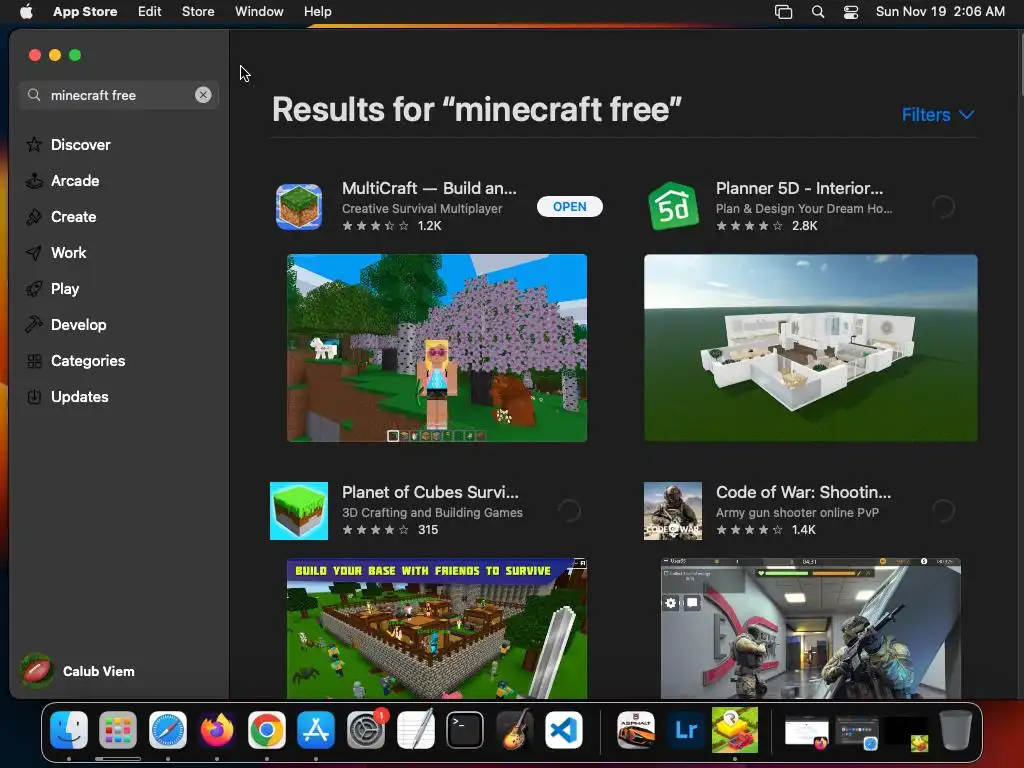
Task: Launch Google Chrome from the Dock
Action: point(266,730)
